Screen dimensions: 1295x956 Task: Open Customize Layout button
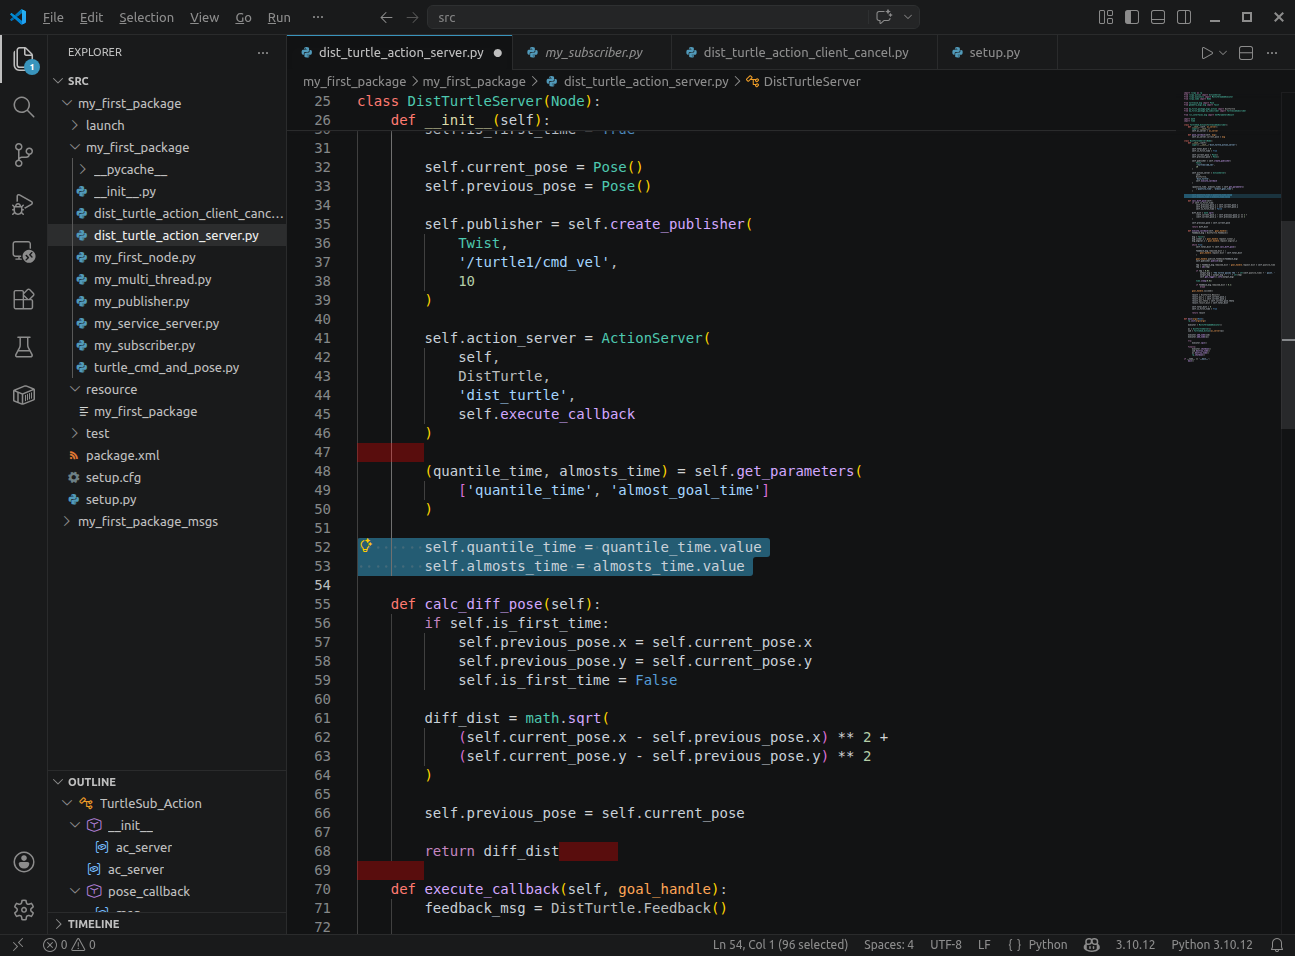[1106, 17]
